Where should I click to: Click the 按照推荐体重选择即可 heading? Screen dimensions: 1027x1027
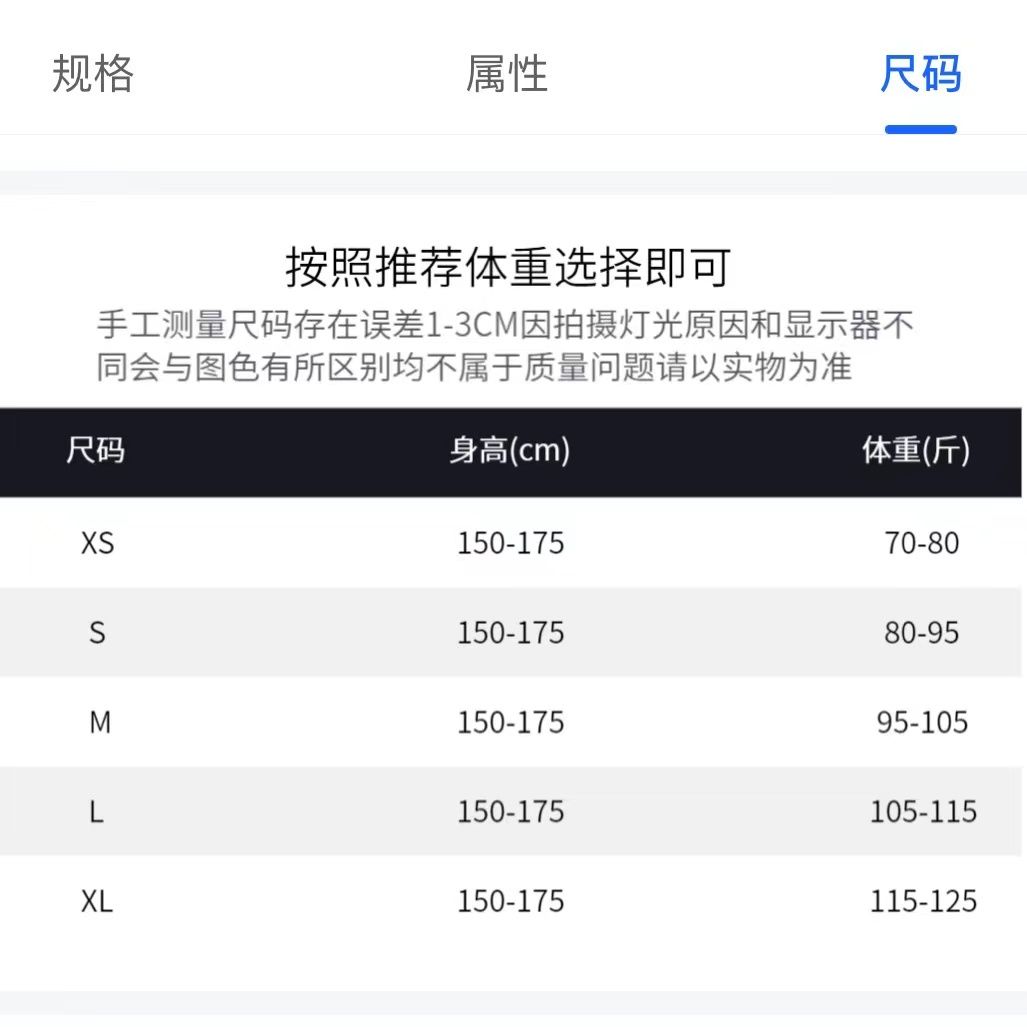(x=508, y=267)
